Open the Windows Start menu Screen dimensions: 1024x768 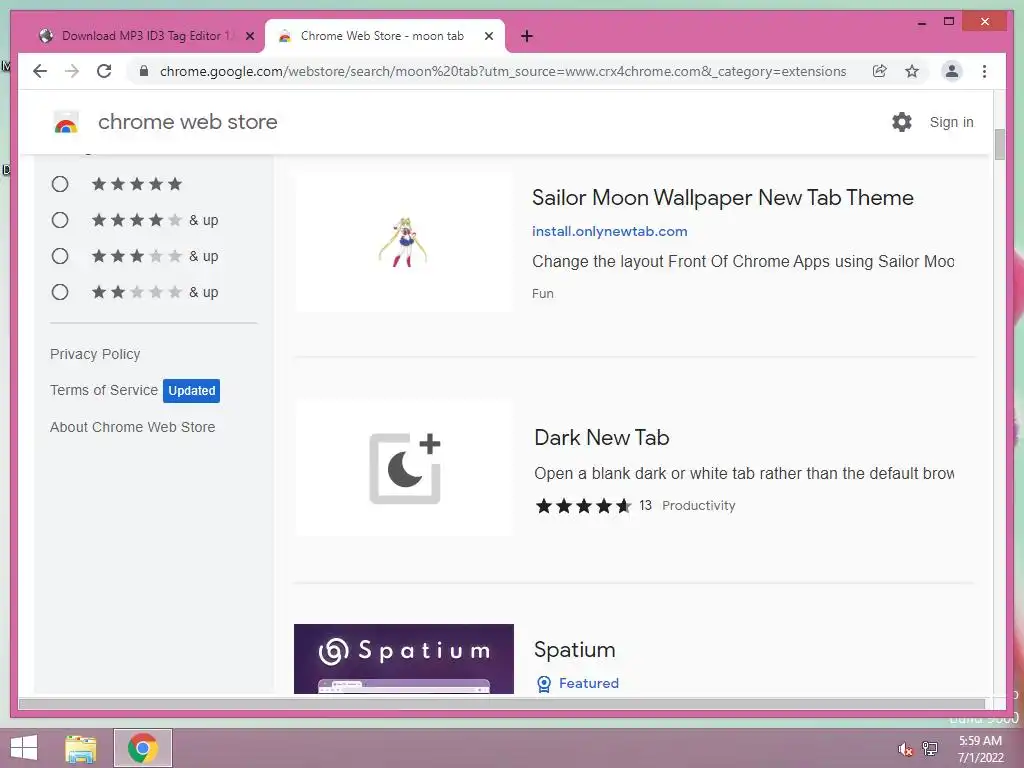[24, 748]
